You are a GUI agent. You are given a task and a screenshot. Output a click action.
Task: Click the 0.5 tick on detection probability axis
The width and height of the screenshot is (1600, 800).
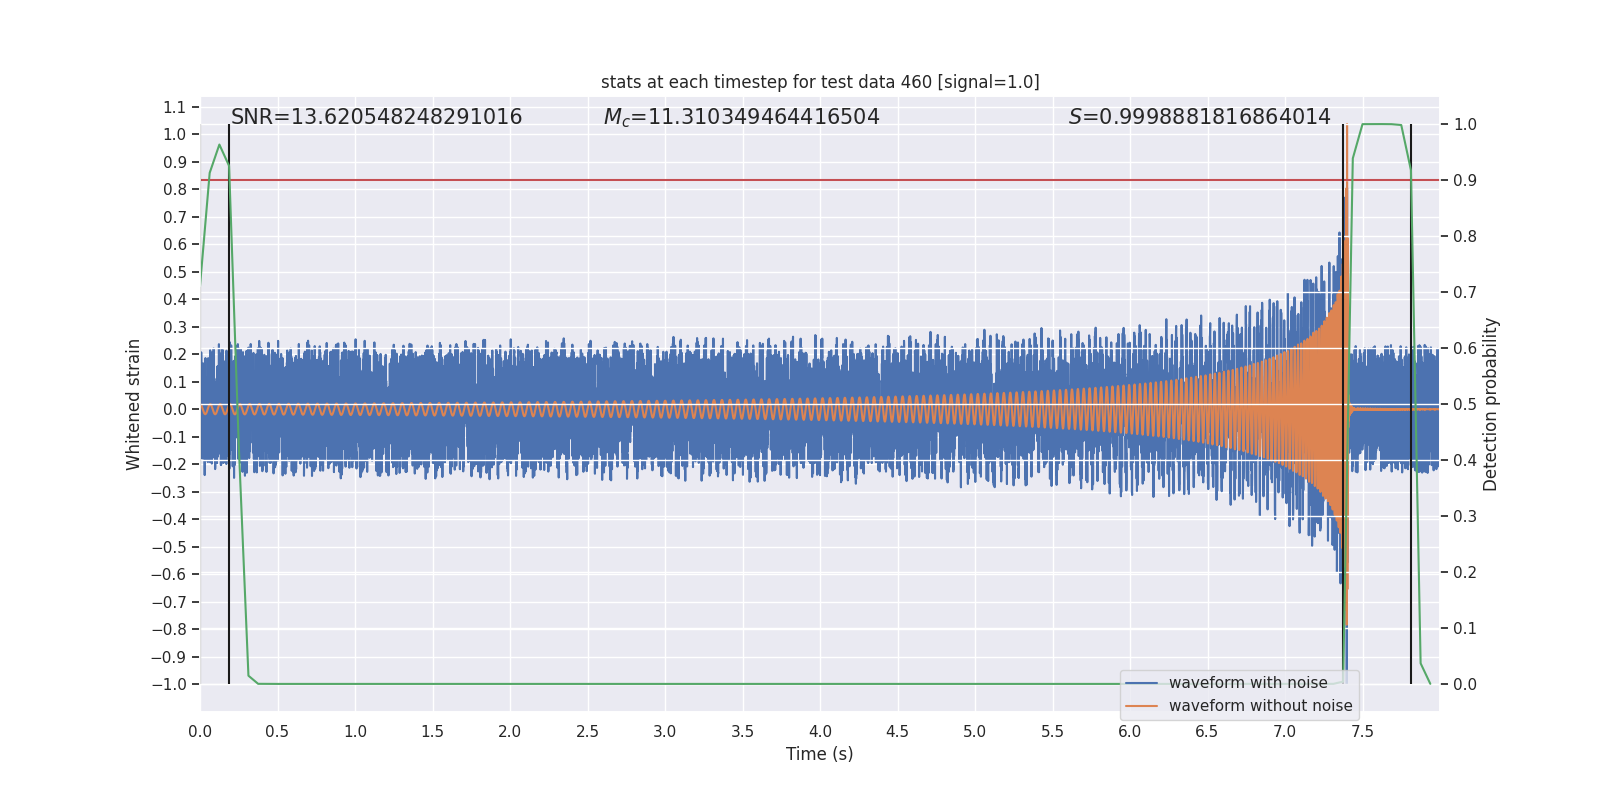click(x=1465, y=405)
